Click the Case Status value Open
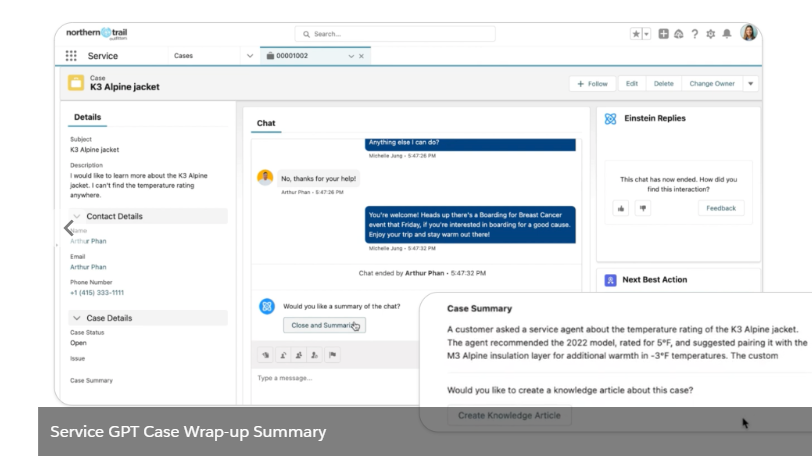Image resolution: width=812 pixels, height=469 pixels. pos(78,343)
